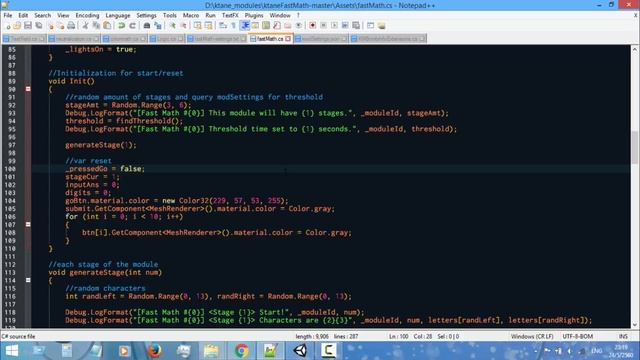The height and width of the screenshot is (360, 640).
Task: Click the Print toolbar icon
Action: (71, 26)
